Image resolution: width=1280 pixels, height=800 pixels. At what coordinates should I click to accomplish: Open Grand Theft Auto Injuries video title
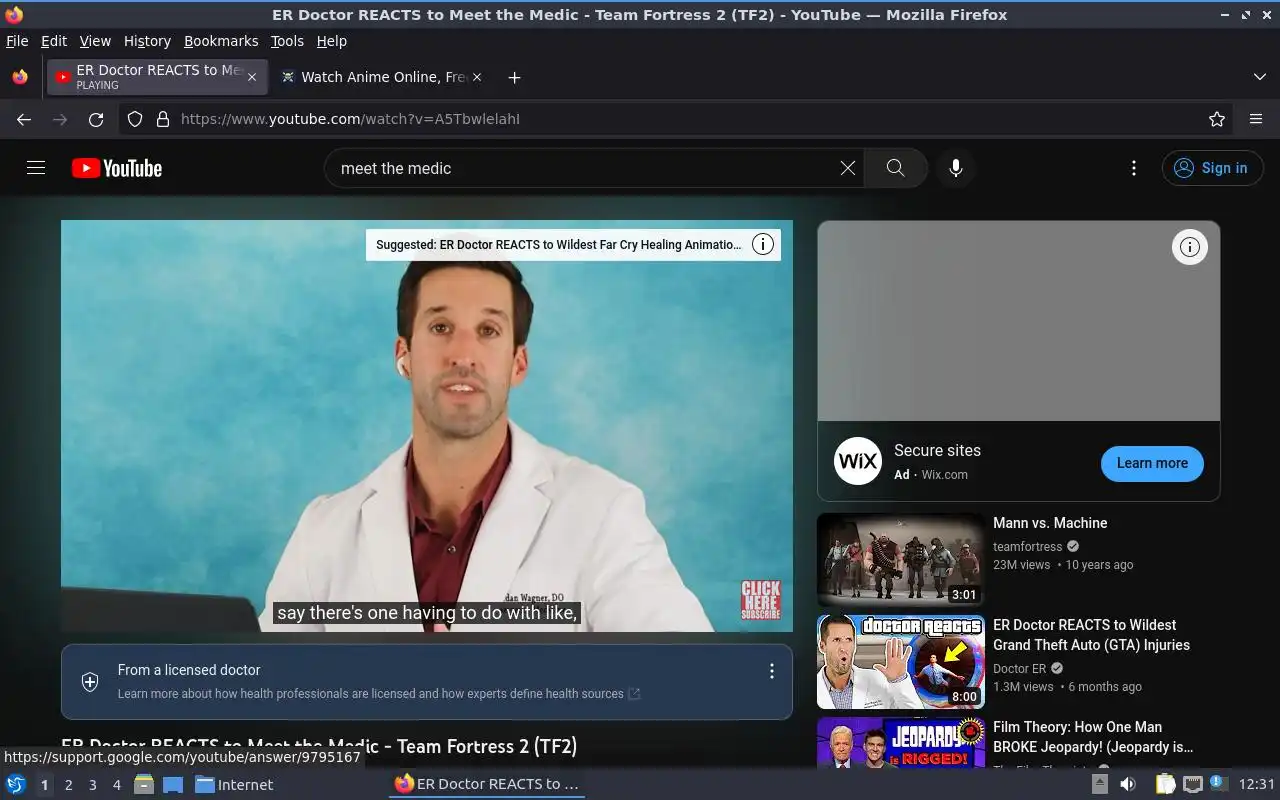coord(1091,635)
